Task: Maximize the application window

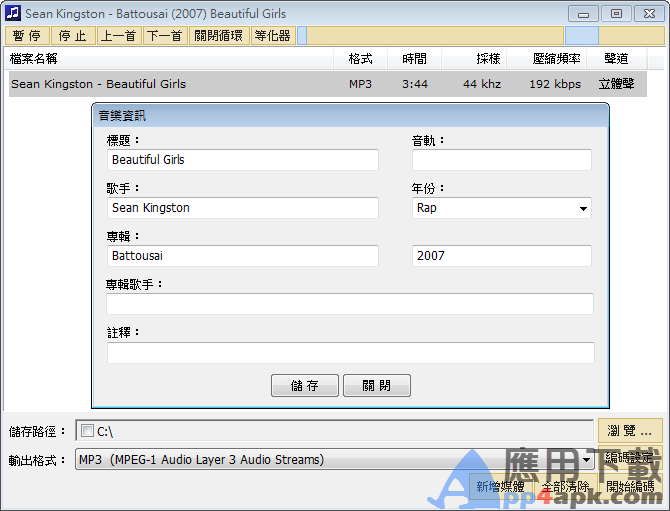Action: point(616,14)
